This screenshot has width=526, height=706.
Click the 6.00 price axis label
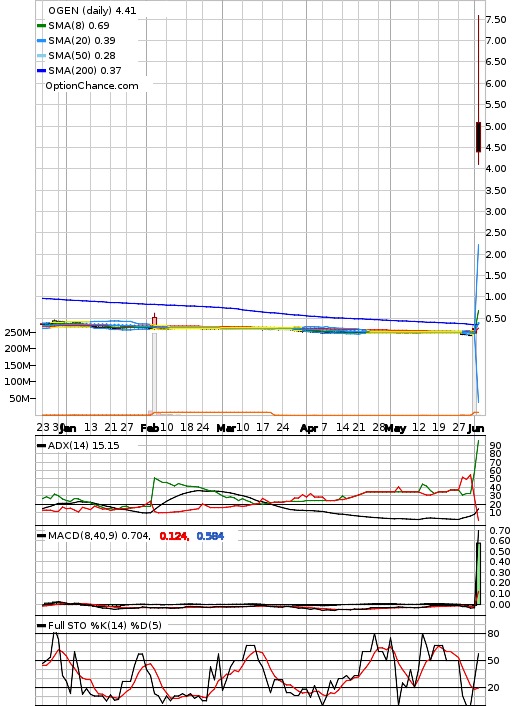496,83
